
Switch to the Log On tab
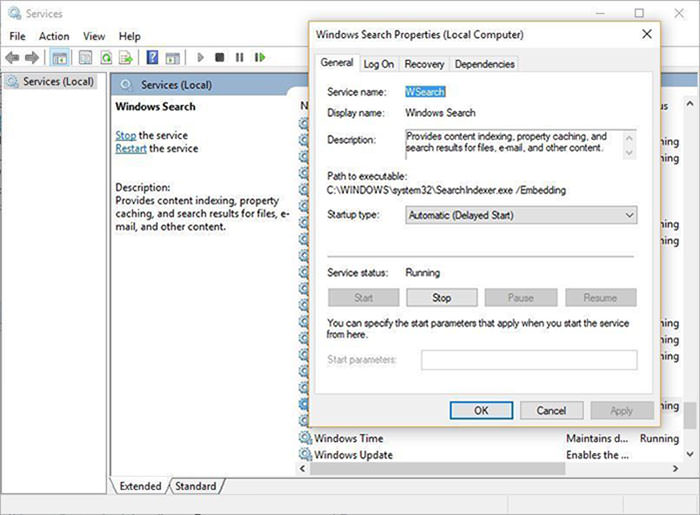[x=378, y=64]
